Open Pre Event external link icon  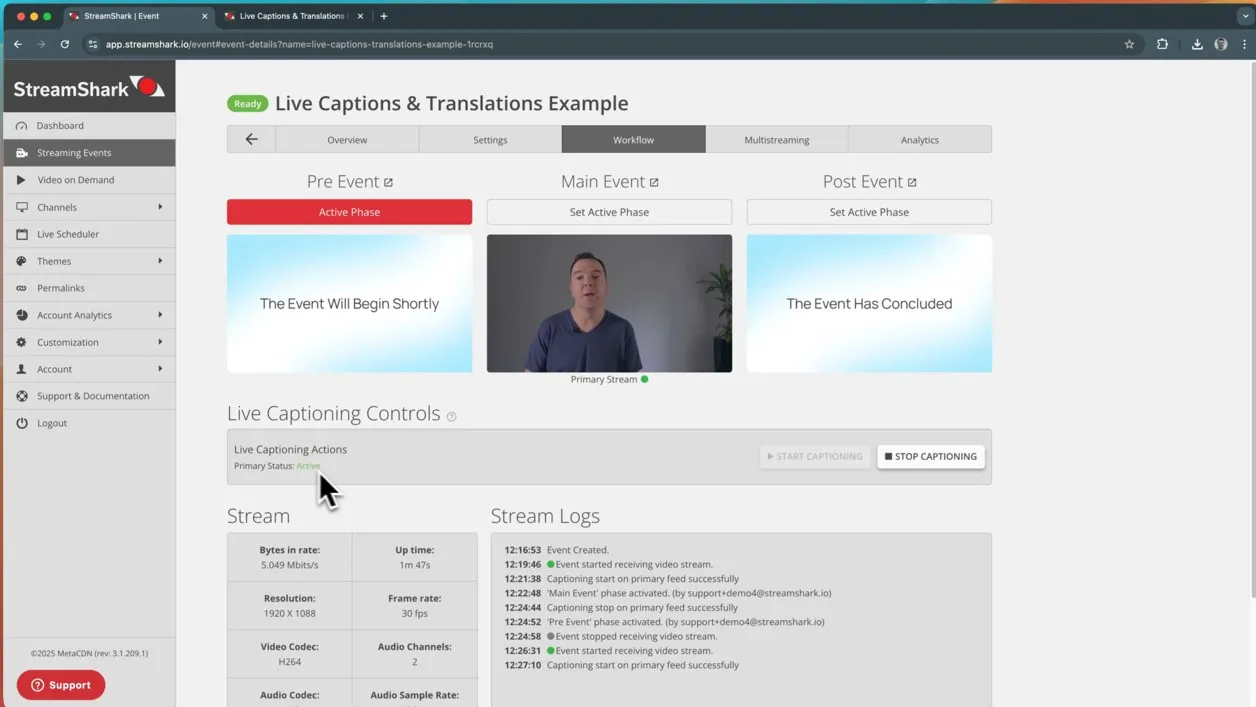tap(389, 182)
